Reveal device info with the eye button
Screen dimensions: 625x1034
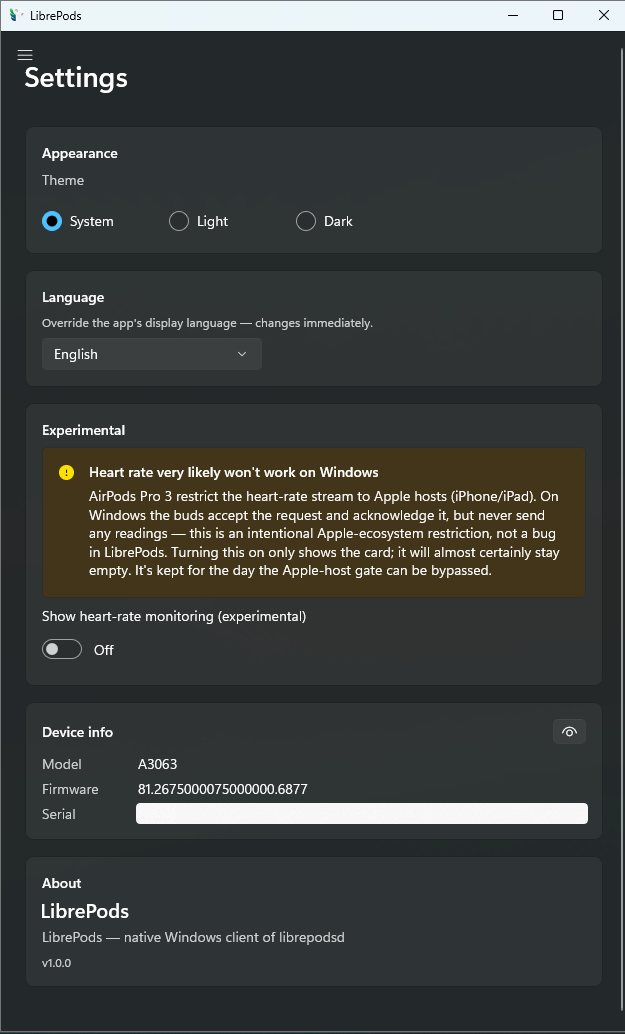pos(569,731)
